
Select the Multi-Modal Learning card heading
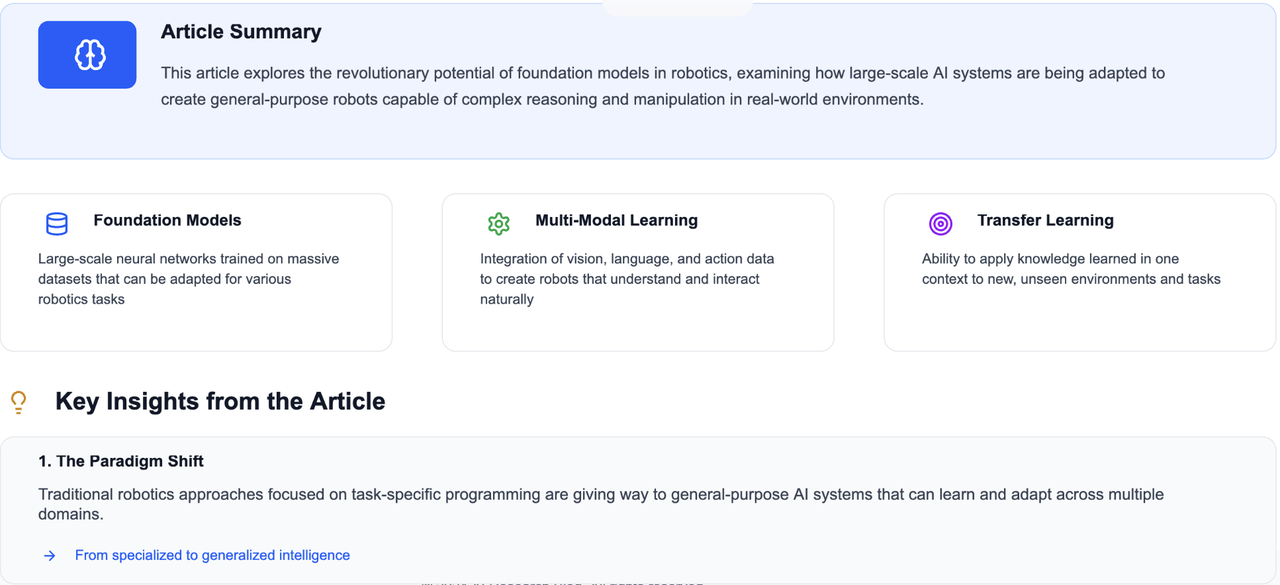(616, 220)
